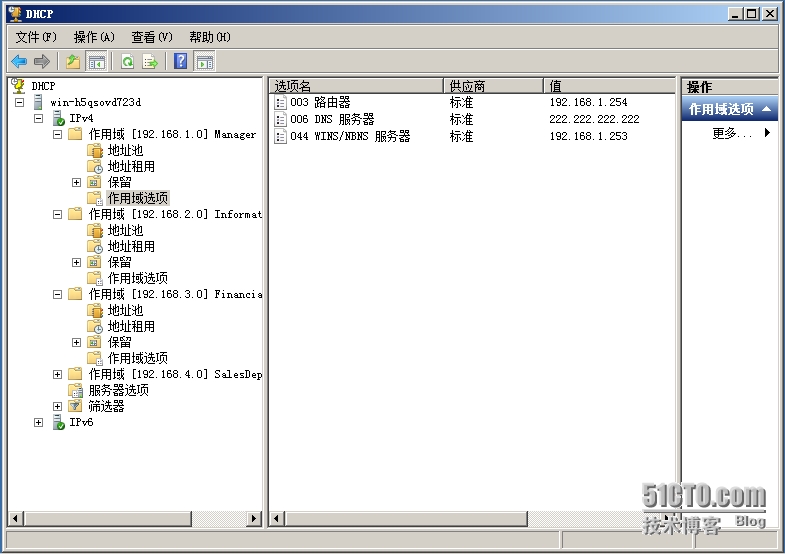
Task: Click the 006 DNS 服务器 option icon
Action: (x=280, y=119)
